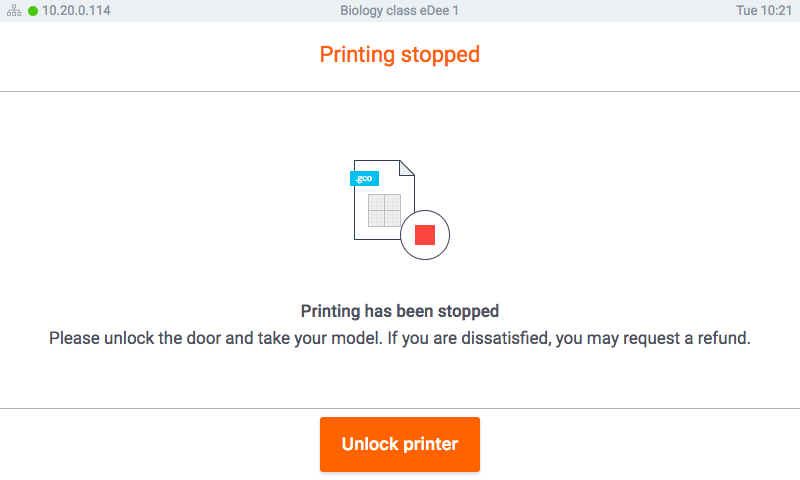The width and height of the screenshot is (800, 480).
Task: Click the network connection icon
Action: [x=14, y=11]
